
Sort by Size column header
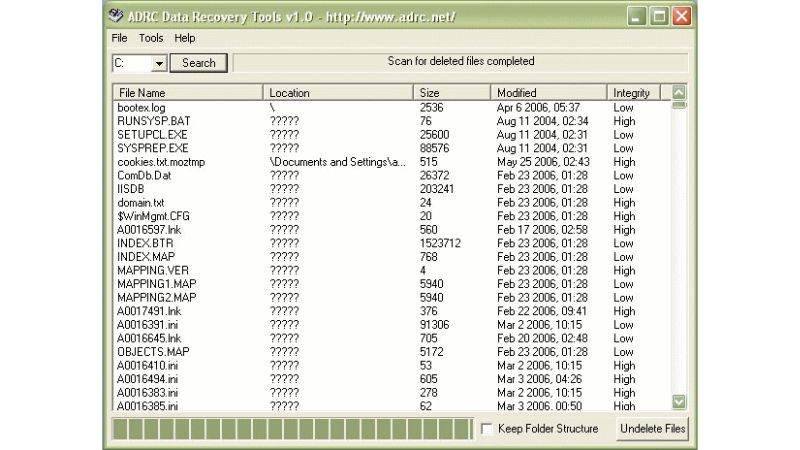(x=452, y=93)
